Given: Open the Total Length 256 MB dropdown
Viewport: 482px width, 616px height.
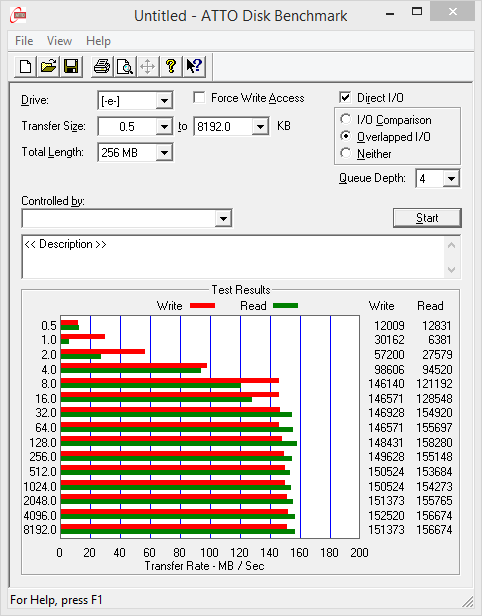Looking at the screenshot, I should (x=164, y=152).
